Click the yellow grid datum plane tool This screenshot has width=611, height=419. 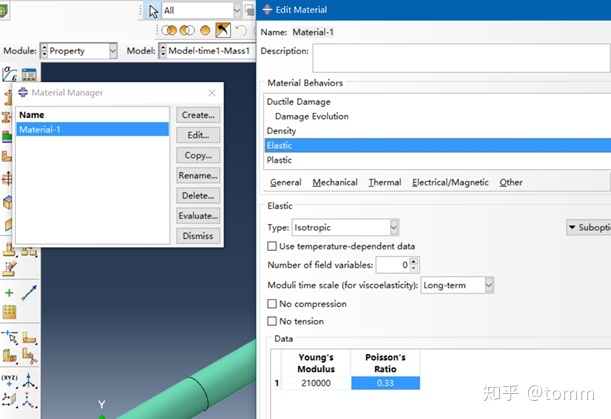click(x=9, y=312)
